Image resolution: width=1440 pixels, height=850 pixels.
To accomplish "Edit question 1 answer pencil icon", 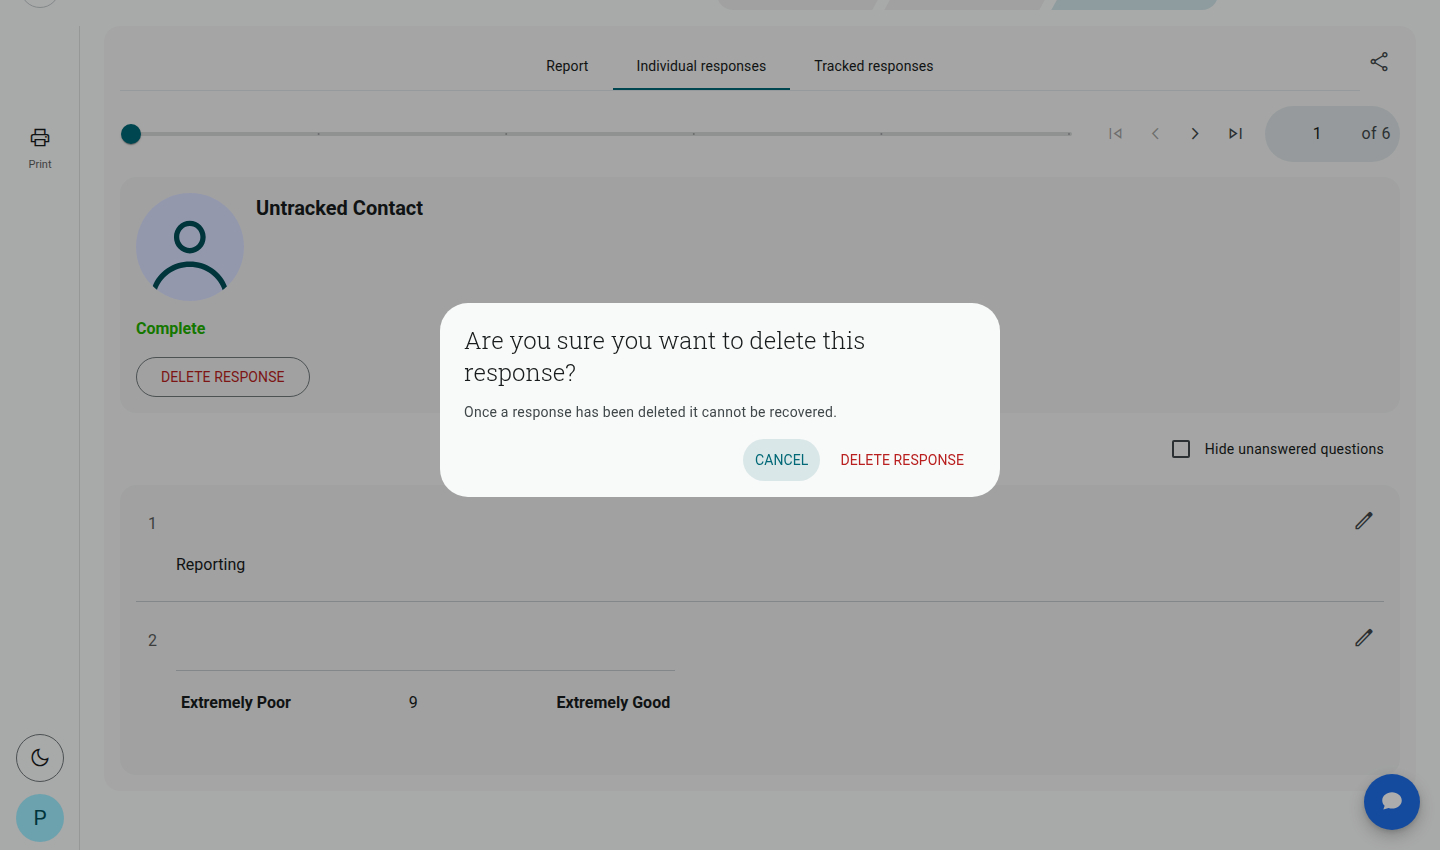I will [x=1364, y=521].
